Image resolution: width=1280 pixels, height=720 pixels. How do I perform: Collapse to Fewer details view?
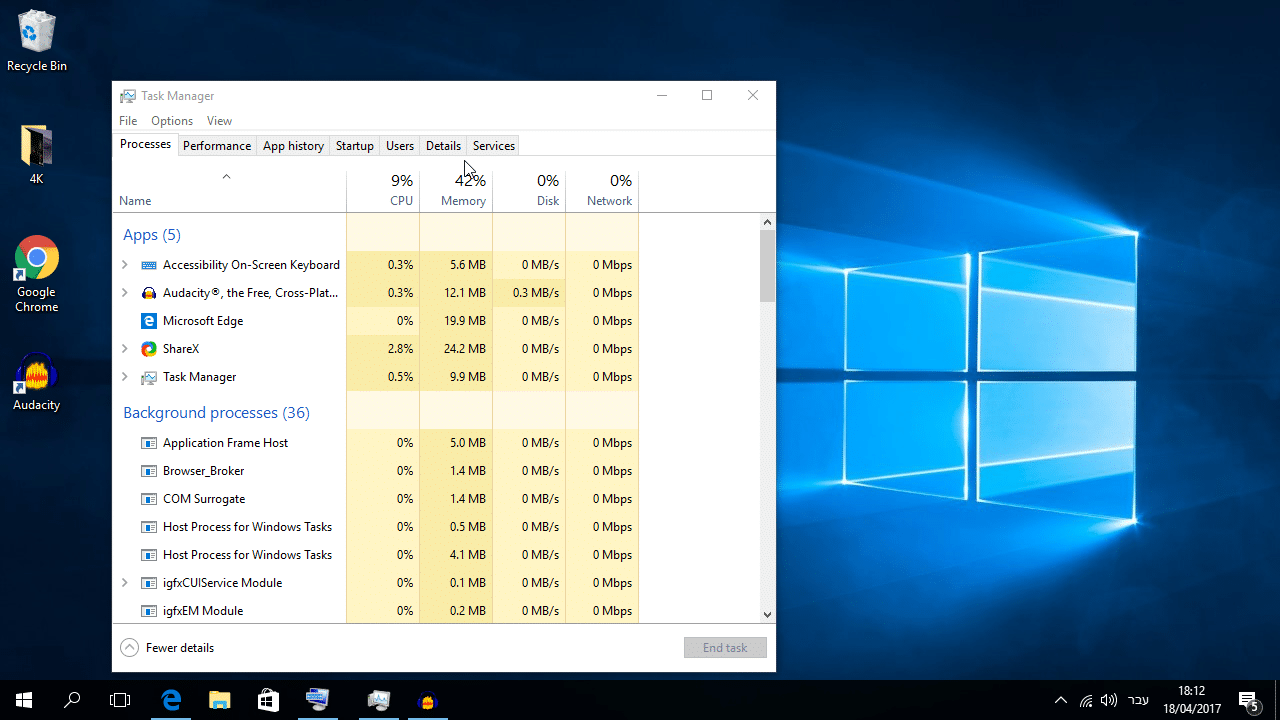tap(168, 648)
